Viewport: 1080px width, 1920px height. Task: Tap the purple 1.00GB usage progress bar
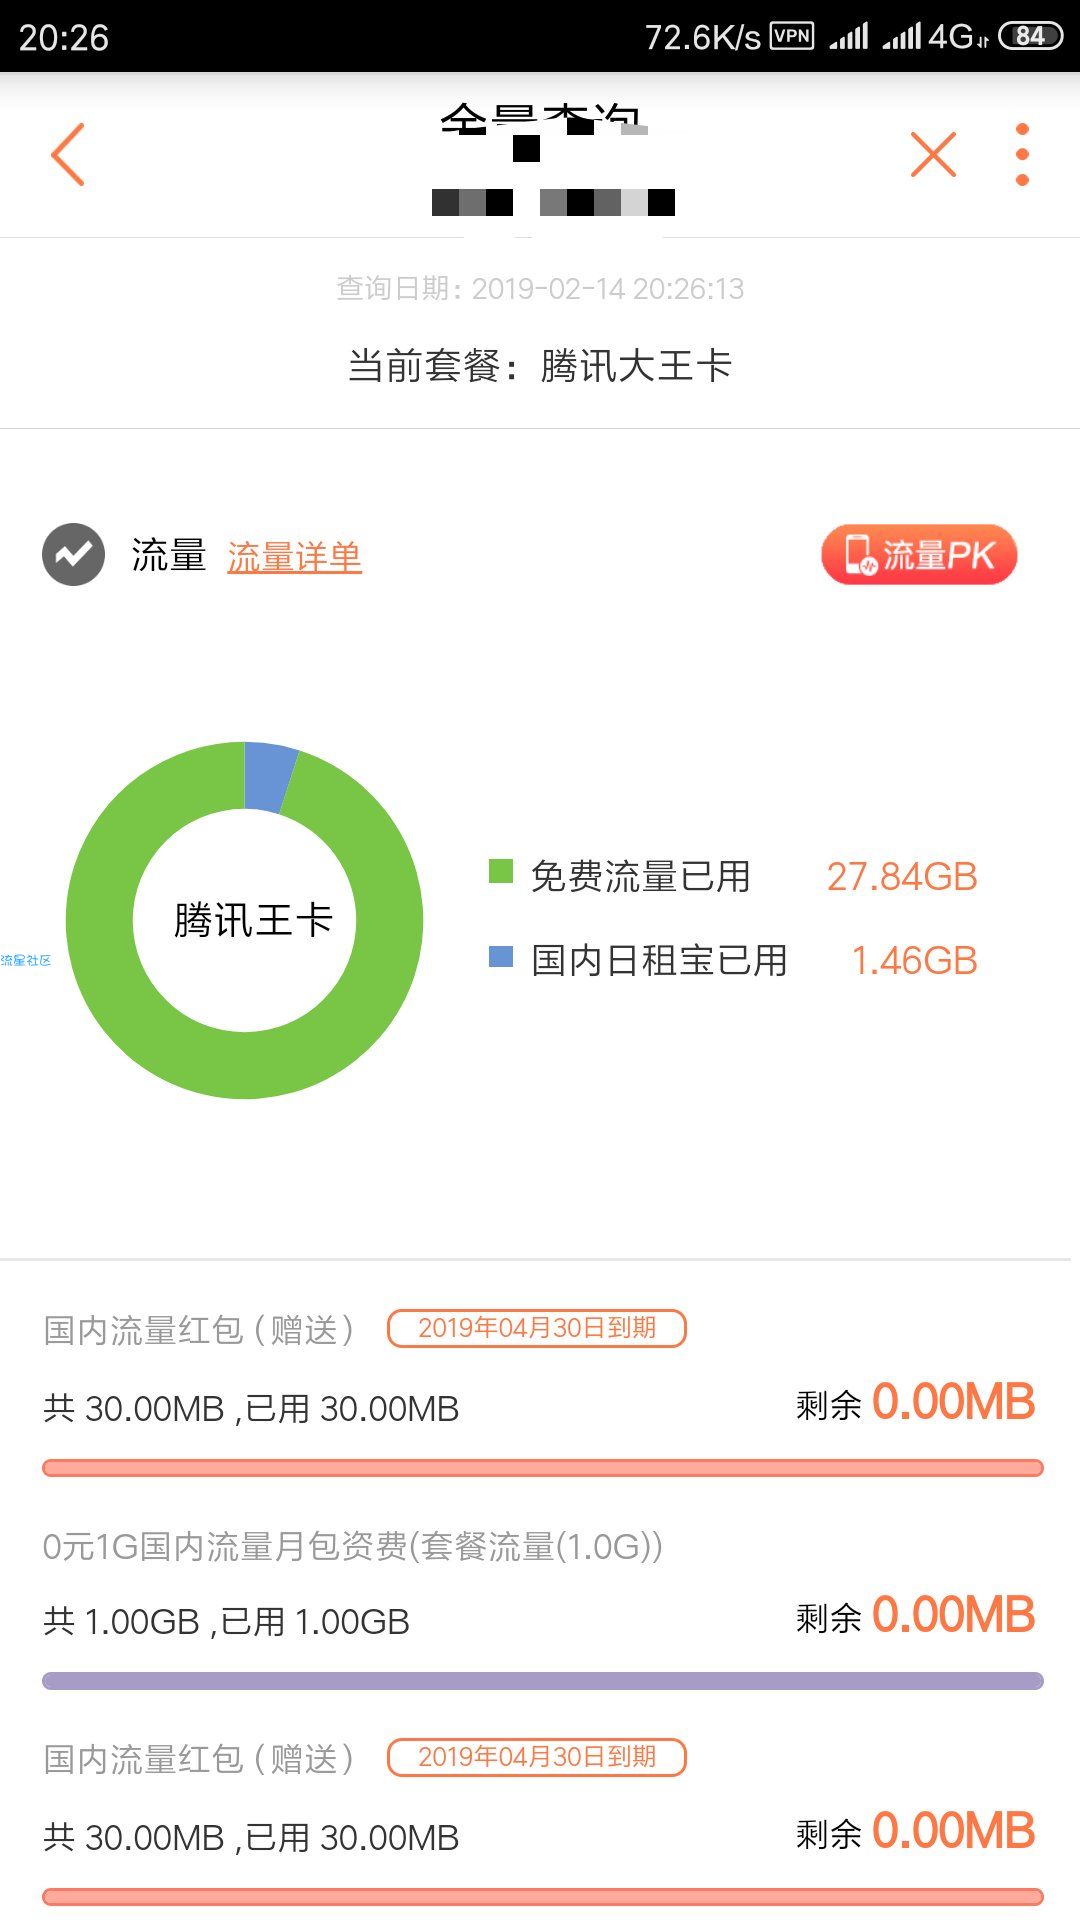coord(543,1681)
